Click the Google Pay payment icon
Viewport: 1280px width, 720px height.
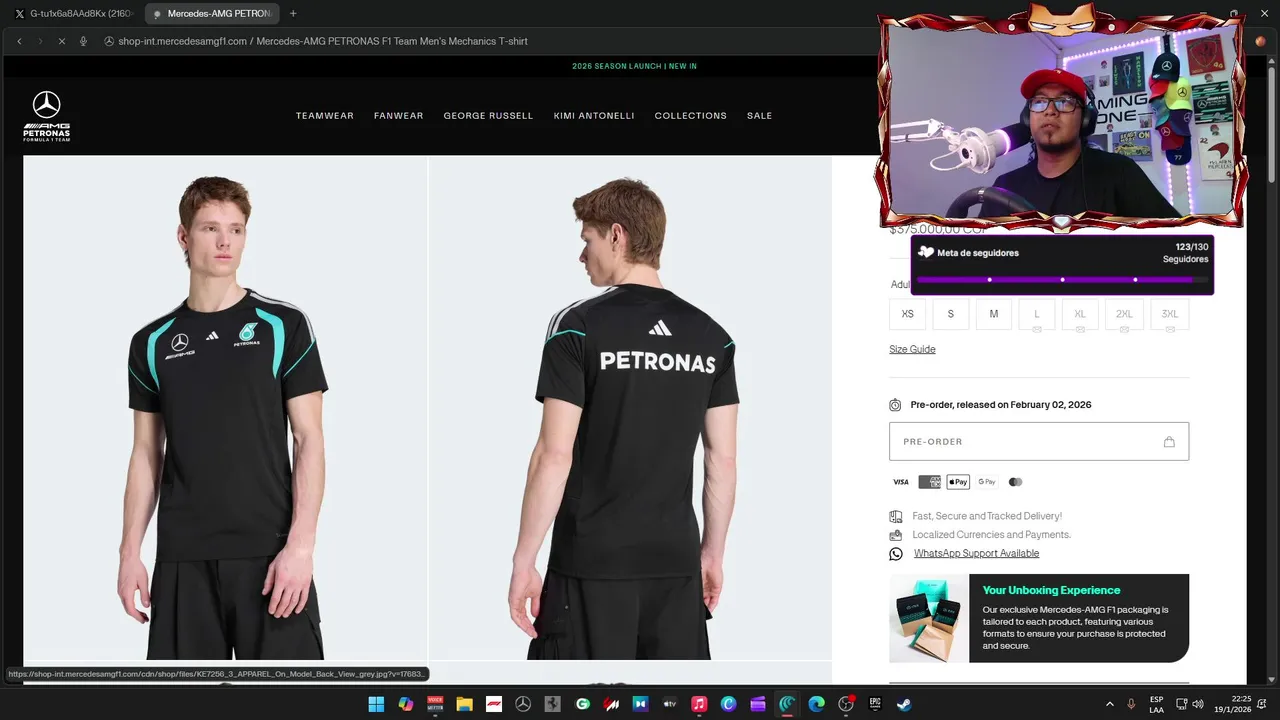click(x=987, y=482)
